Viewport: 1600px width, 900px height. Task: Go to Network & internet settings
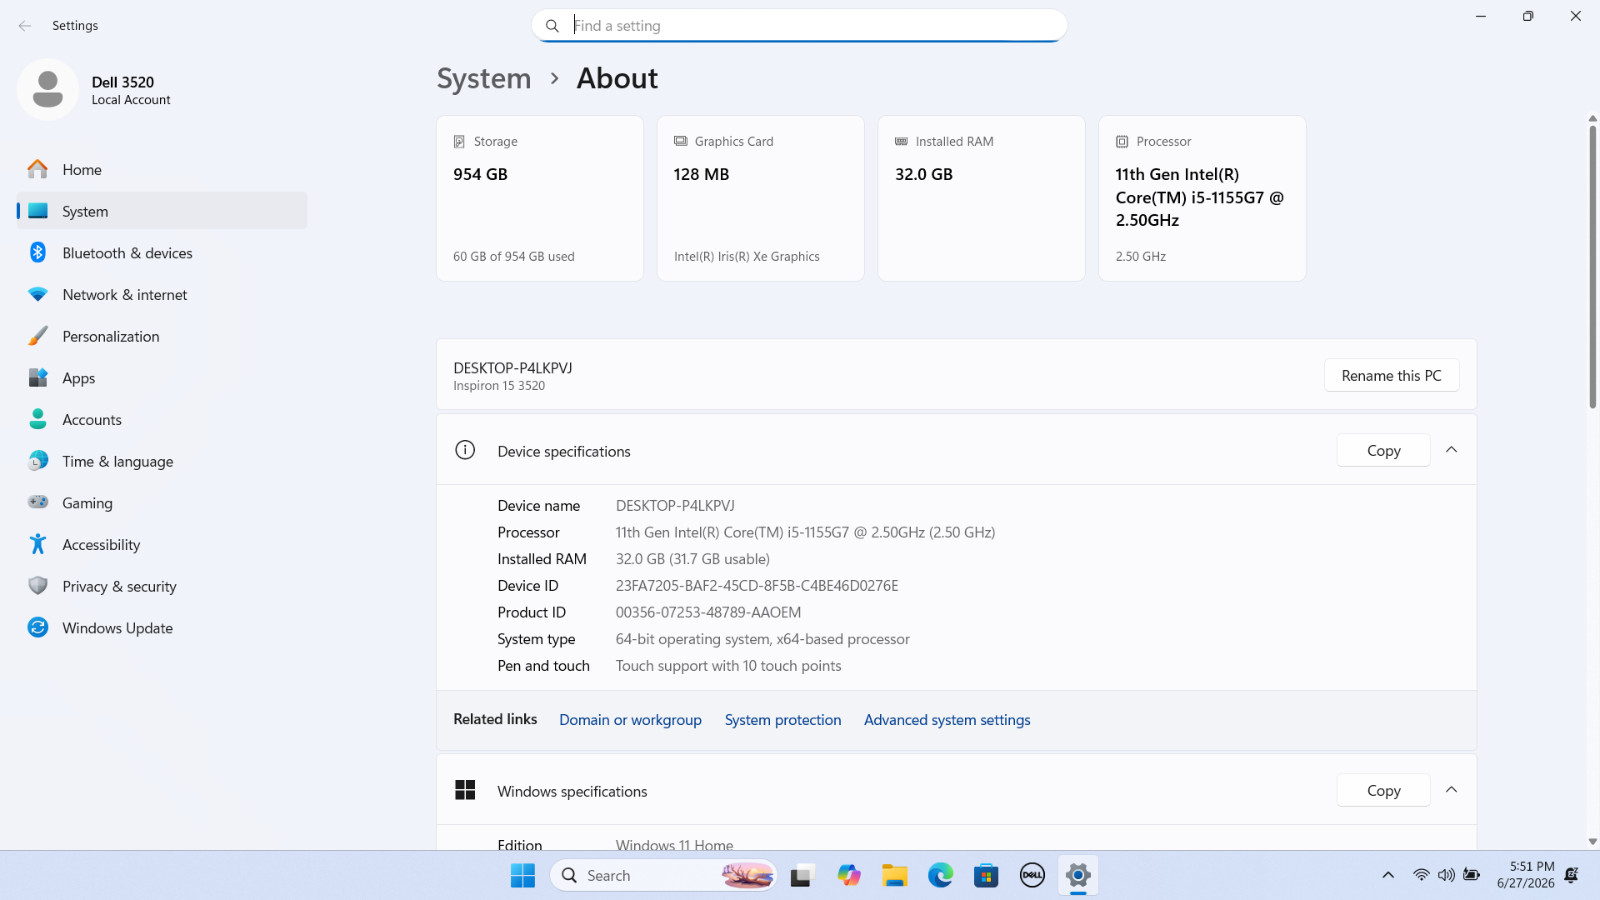[x=162, y=295]
